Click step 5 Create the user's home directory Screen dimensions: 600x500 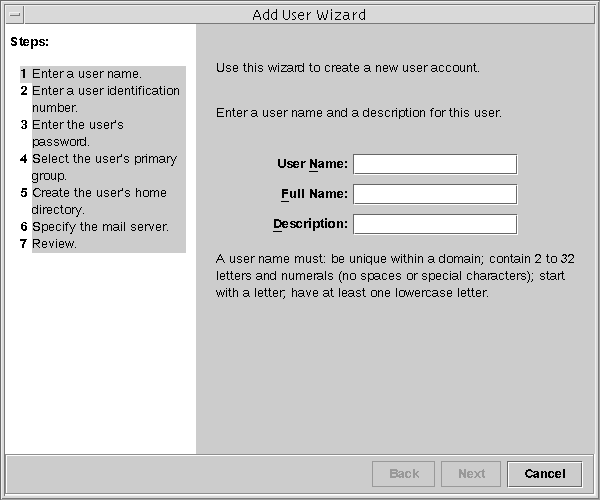click(98, 201)
